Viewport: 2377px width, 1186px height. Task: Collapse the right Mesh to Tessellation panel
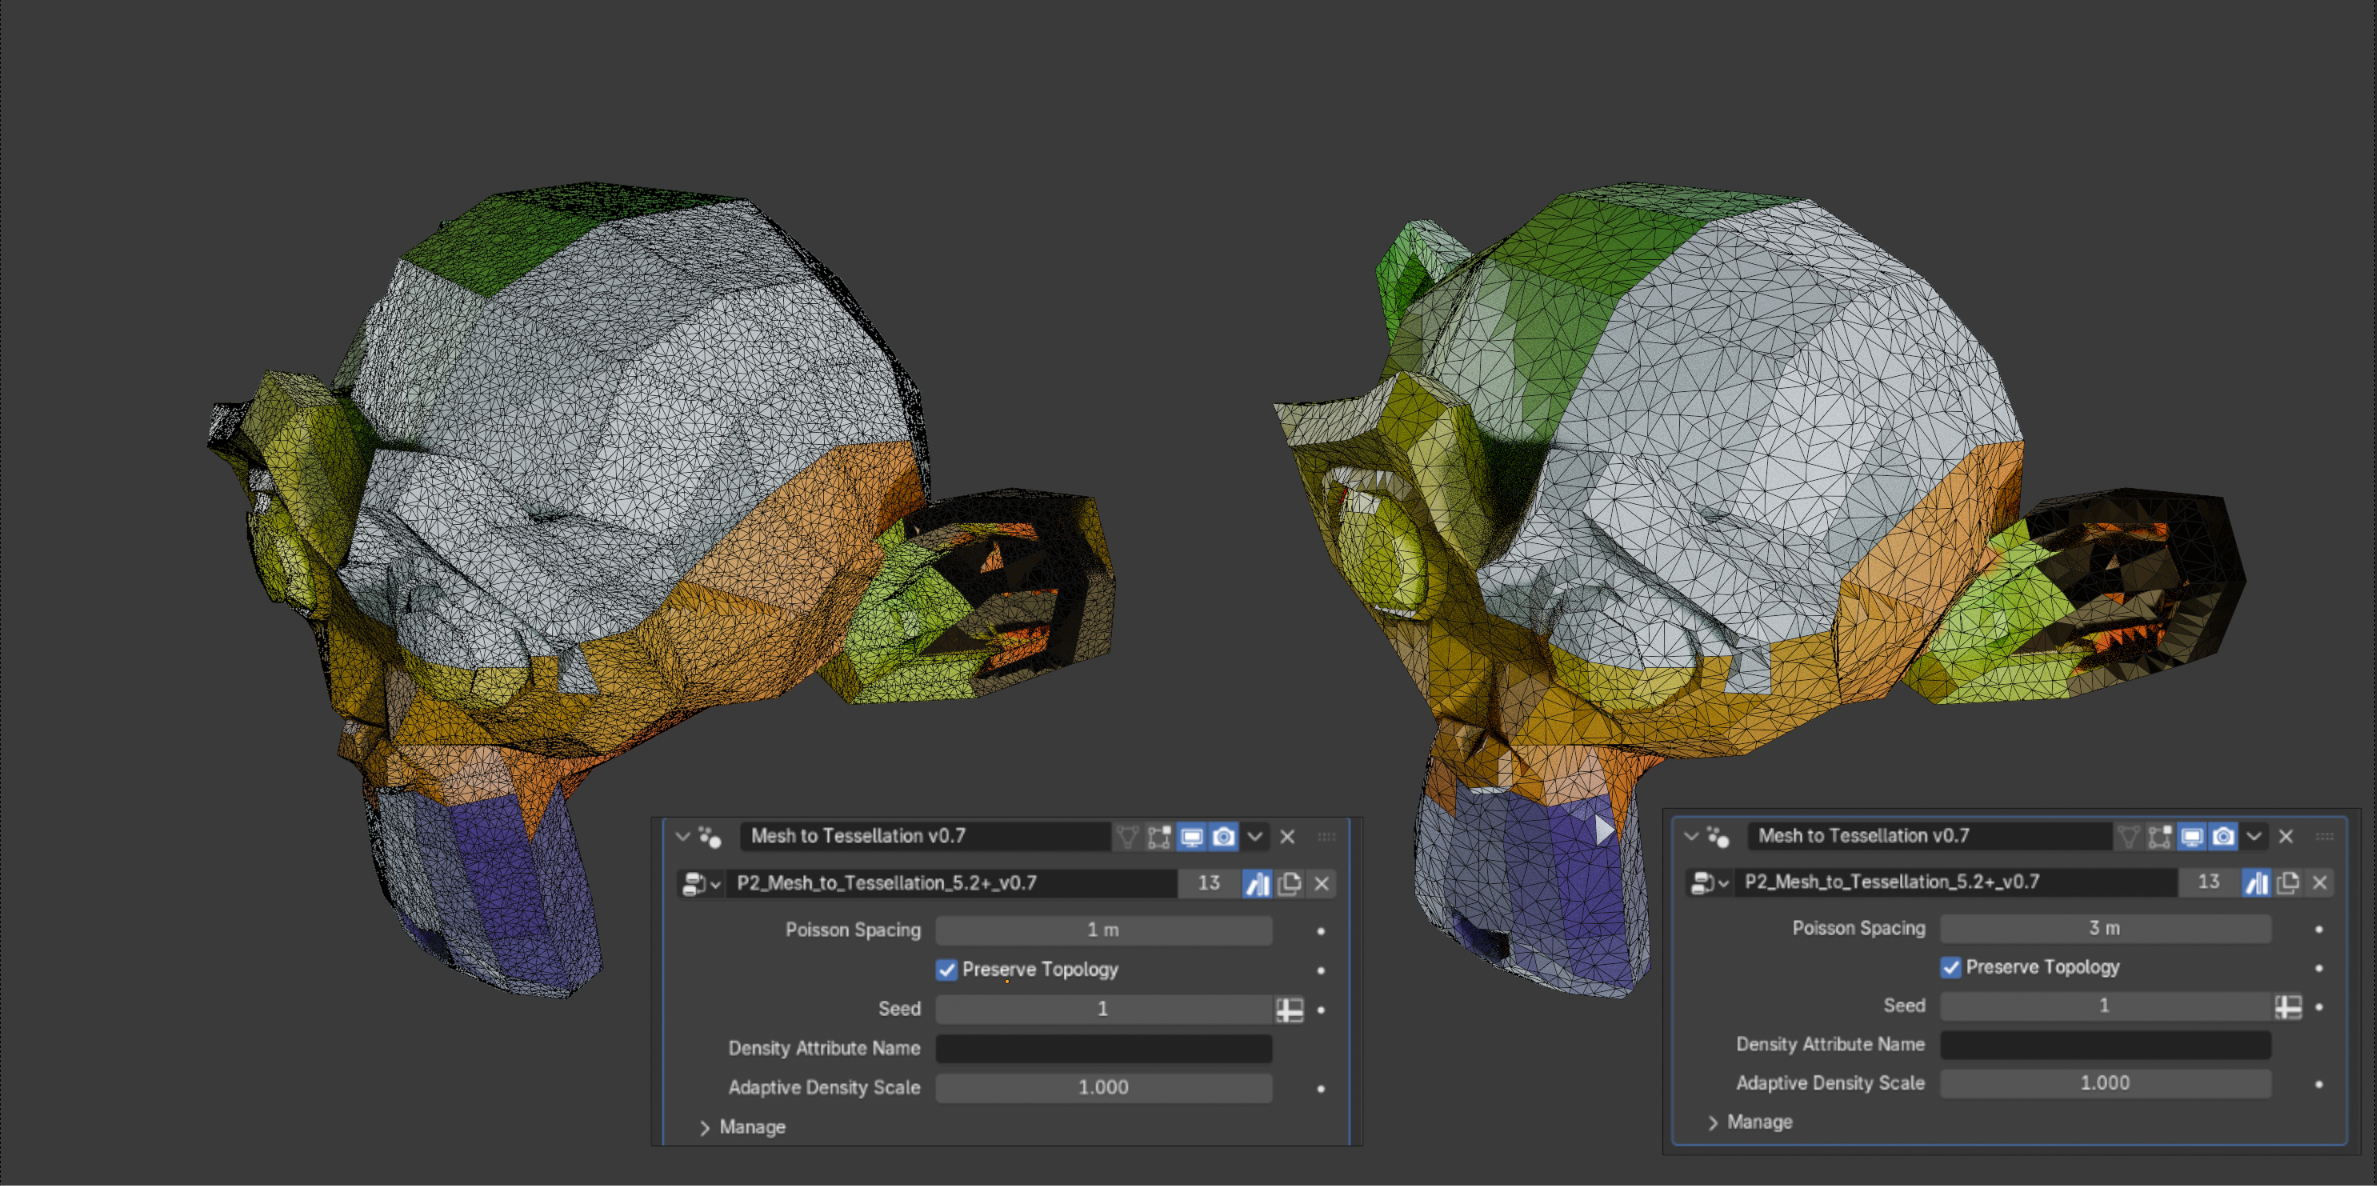pos(1691,836)
